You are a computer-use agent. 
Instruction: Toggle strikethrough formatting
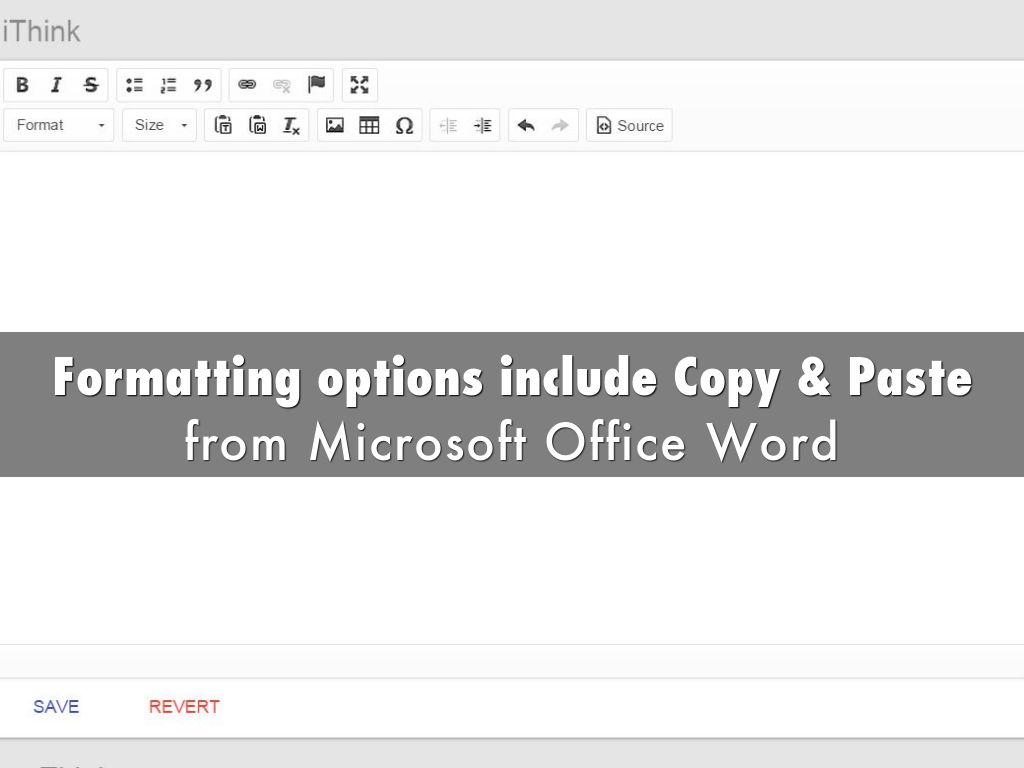tap(90, 85)
